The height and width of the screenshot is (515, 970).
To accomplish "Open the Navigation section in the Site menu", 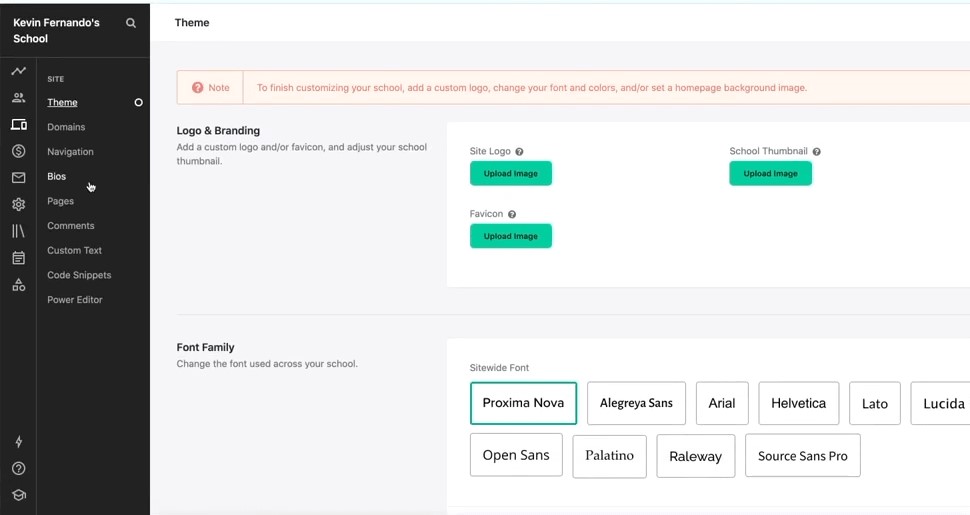I will point(71,152).
